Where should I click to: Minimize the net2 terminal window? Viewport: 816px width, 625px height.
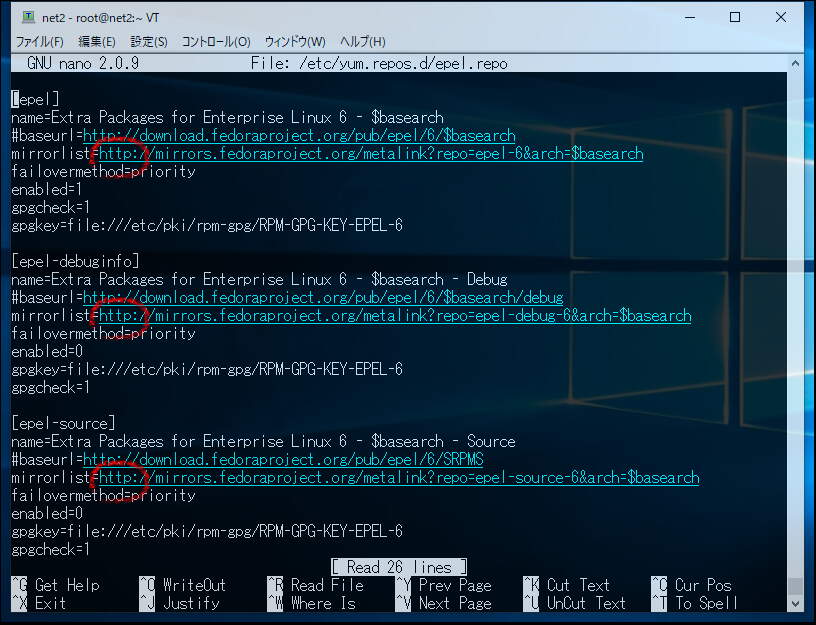click(690, 17)
